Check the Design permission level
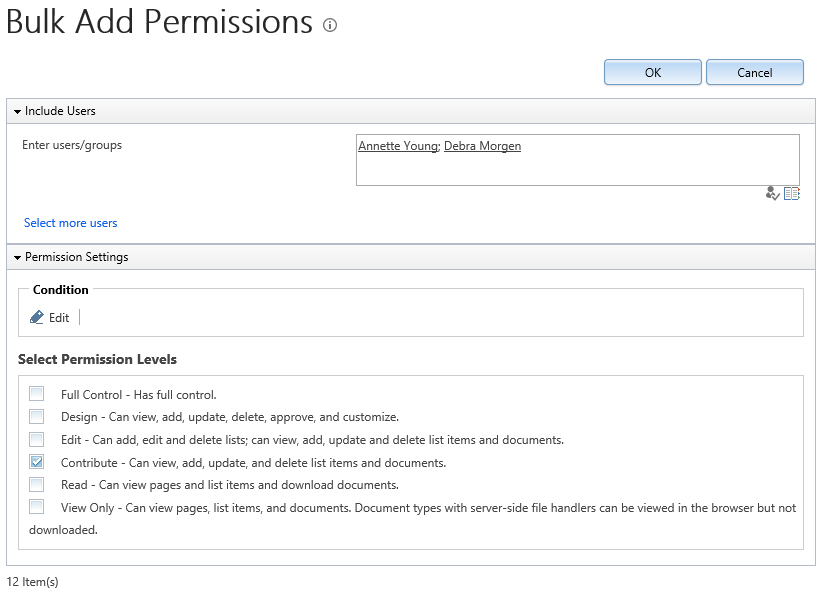 coord(37,416)
